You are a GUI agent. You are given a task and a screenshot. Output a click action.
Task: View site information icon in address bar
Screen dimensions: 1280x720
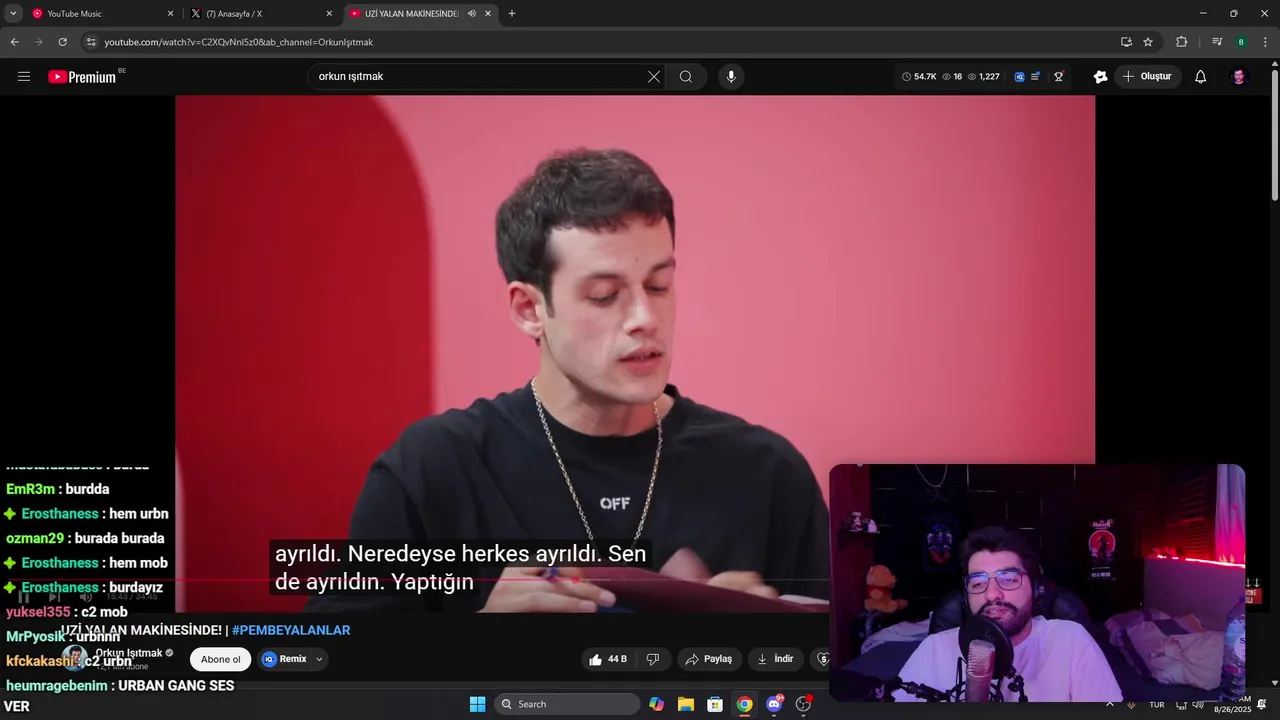[91, 42]
